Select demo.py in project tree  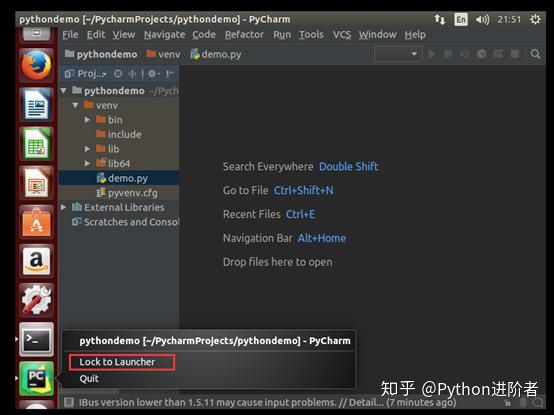click(119, 178)
